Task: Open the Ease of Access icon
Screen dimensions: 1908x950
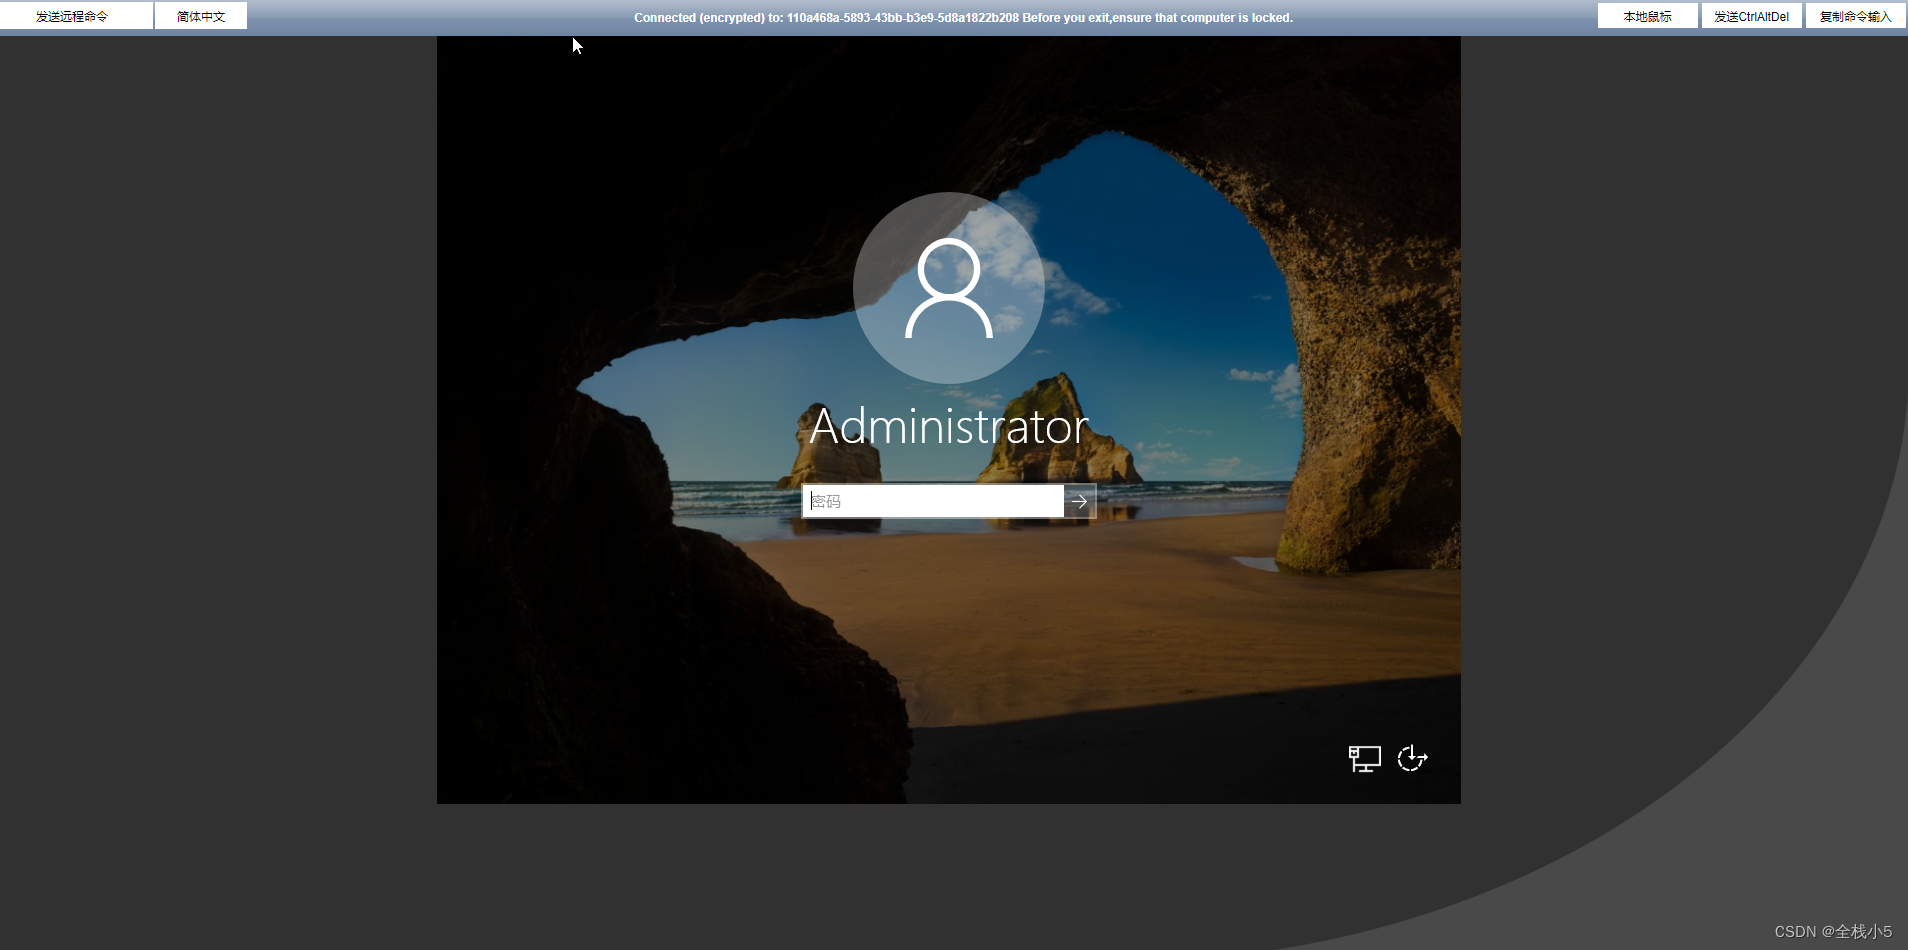Action: (x=1412, y=759)
